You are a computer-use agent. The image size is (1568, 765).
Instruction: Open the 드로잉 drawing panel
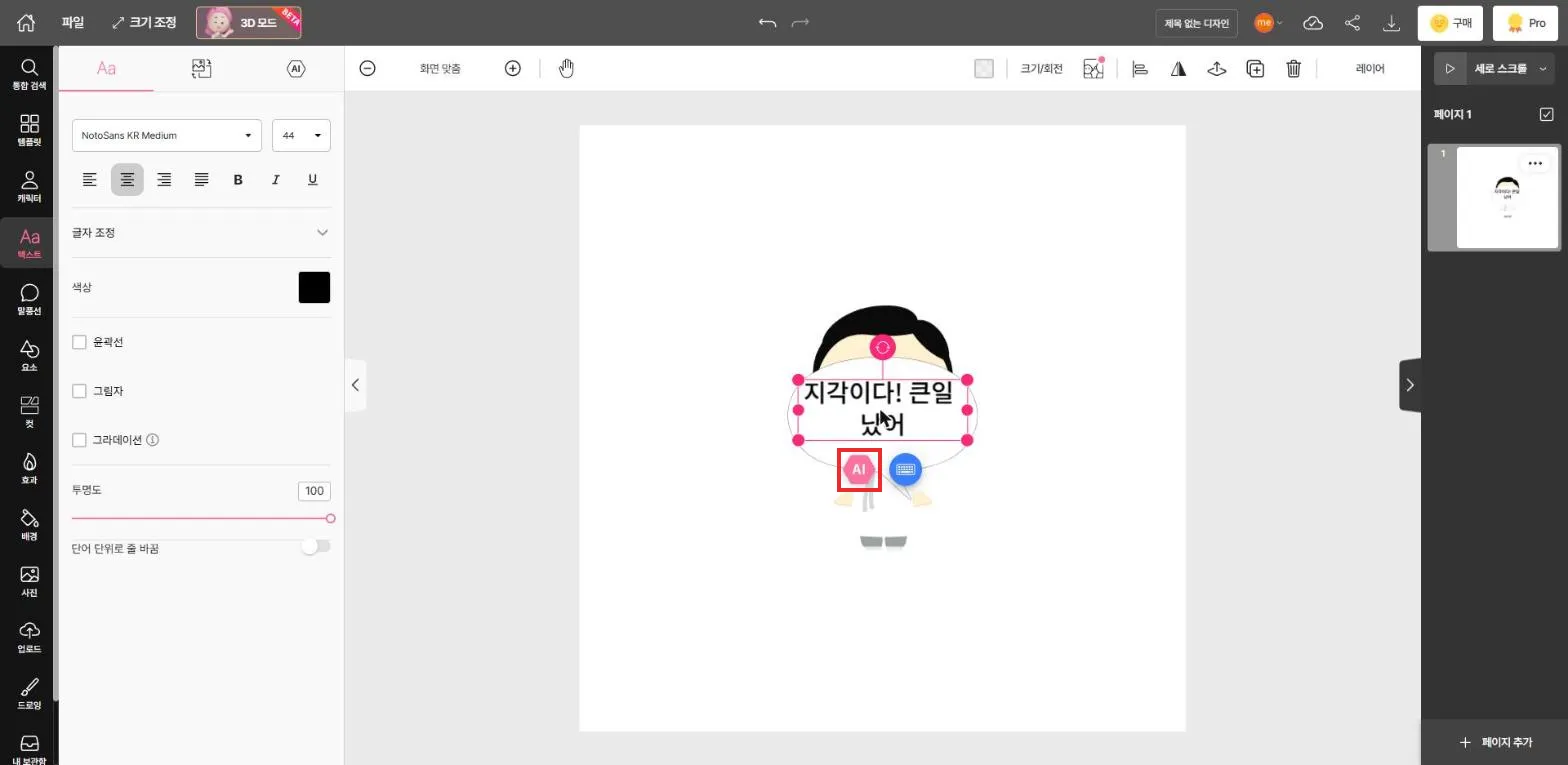click(x=29, y=693)
